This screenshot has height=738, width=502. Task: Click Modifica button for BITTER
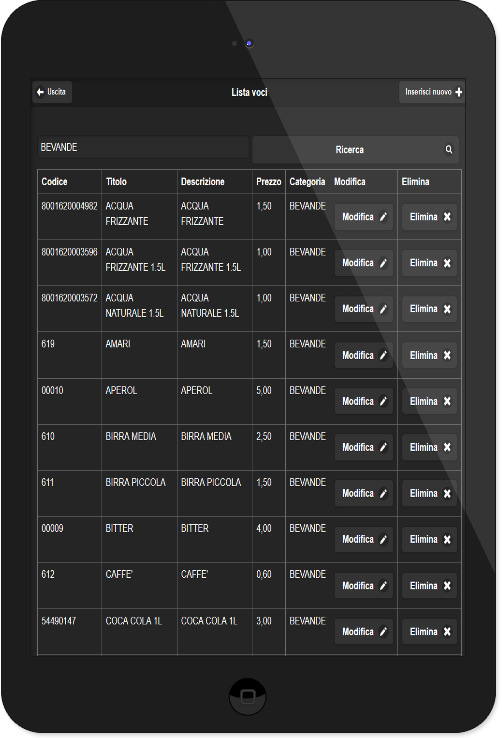tap(364, 539)
